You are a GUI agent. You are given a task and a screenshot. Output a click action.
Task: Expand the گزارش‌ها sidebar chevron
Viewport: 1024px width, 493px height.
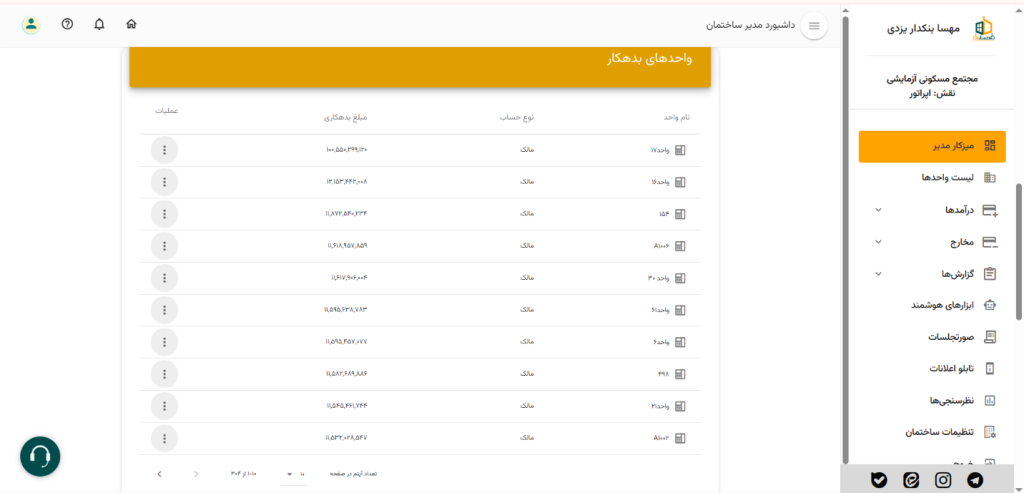[x=878, y=274]
